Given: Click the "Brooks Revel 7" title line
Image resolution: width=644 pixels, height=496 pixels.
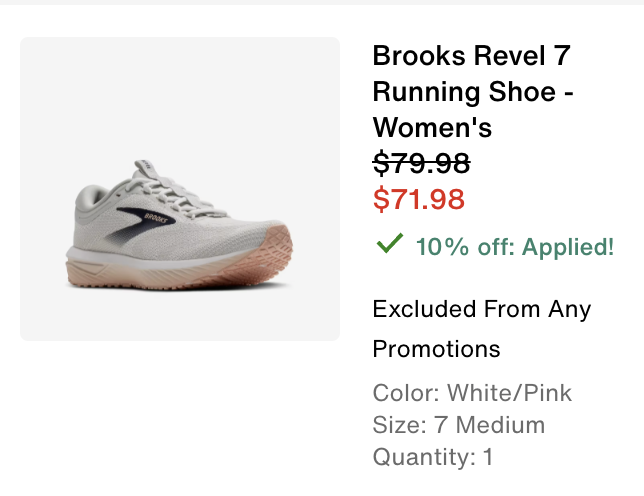Looking at the screenshot, I should click(471, 56).
